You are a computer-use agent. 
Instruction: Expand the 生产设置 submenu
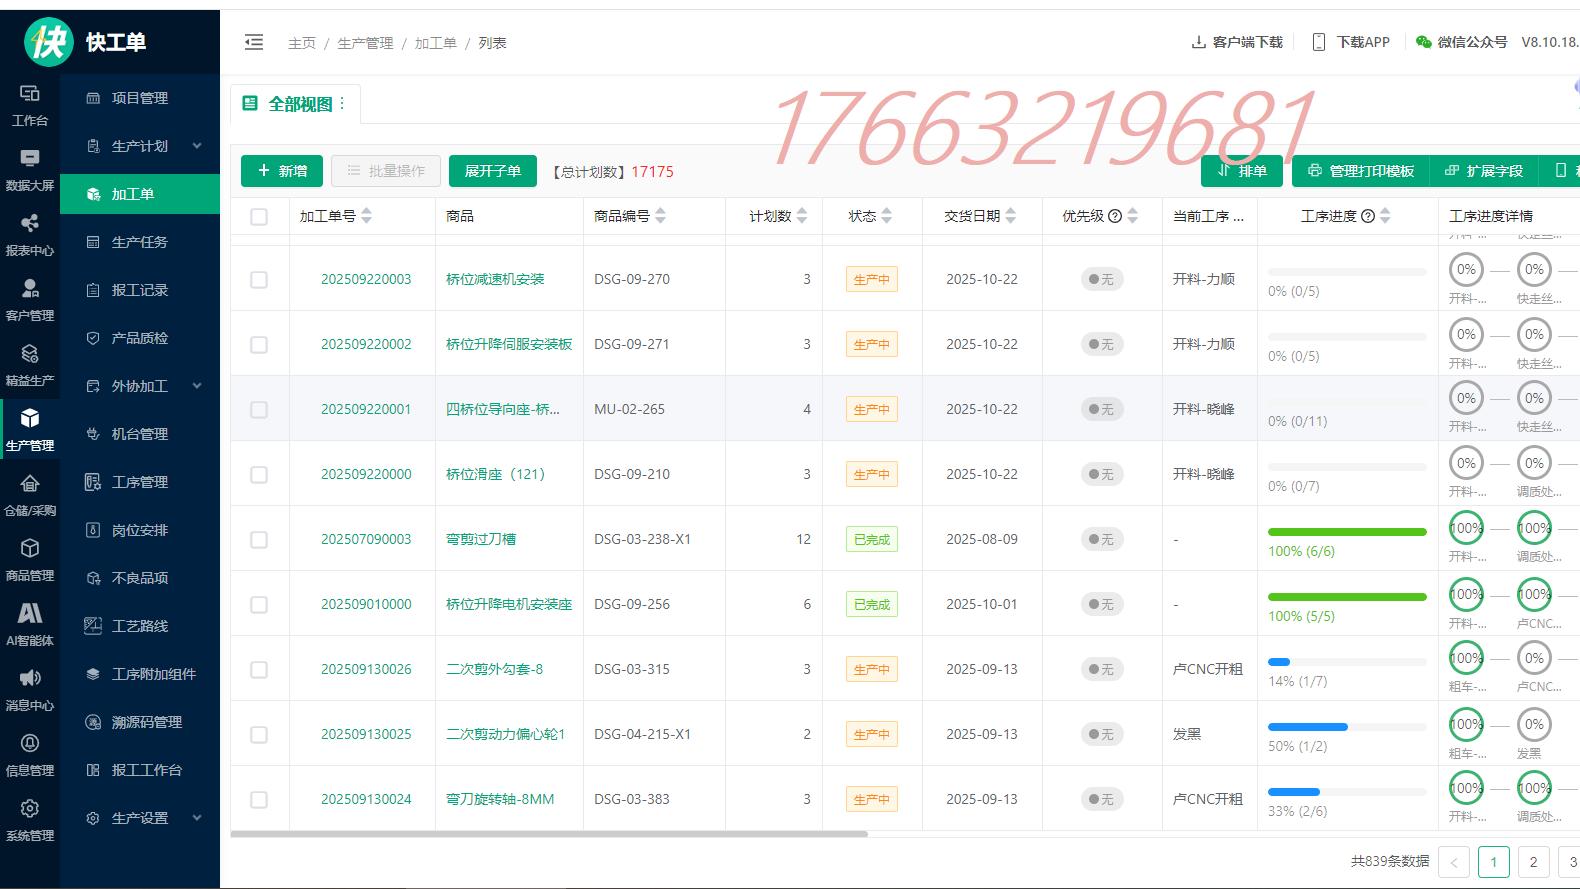click(197, 818)
